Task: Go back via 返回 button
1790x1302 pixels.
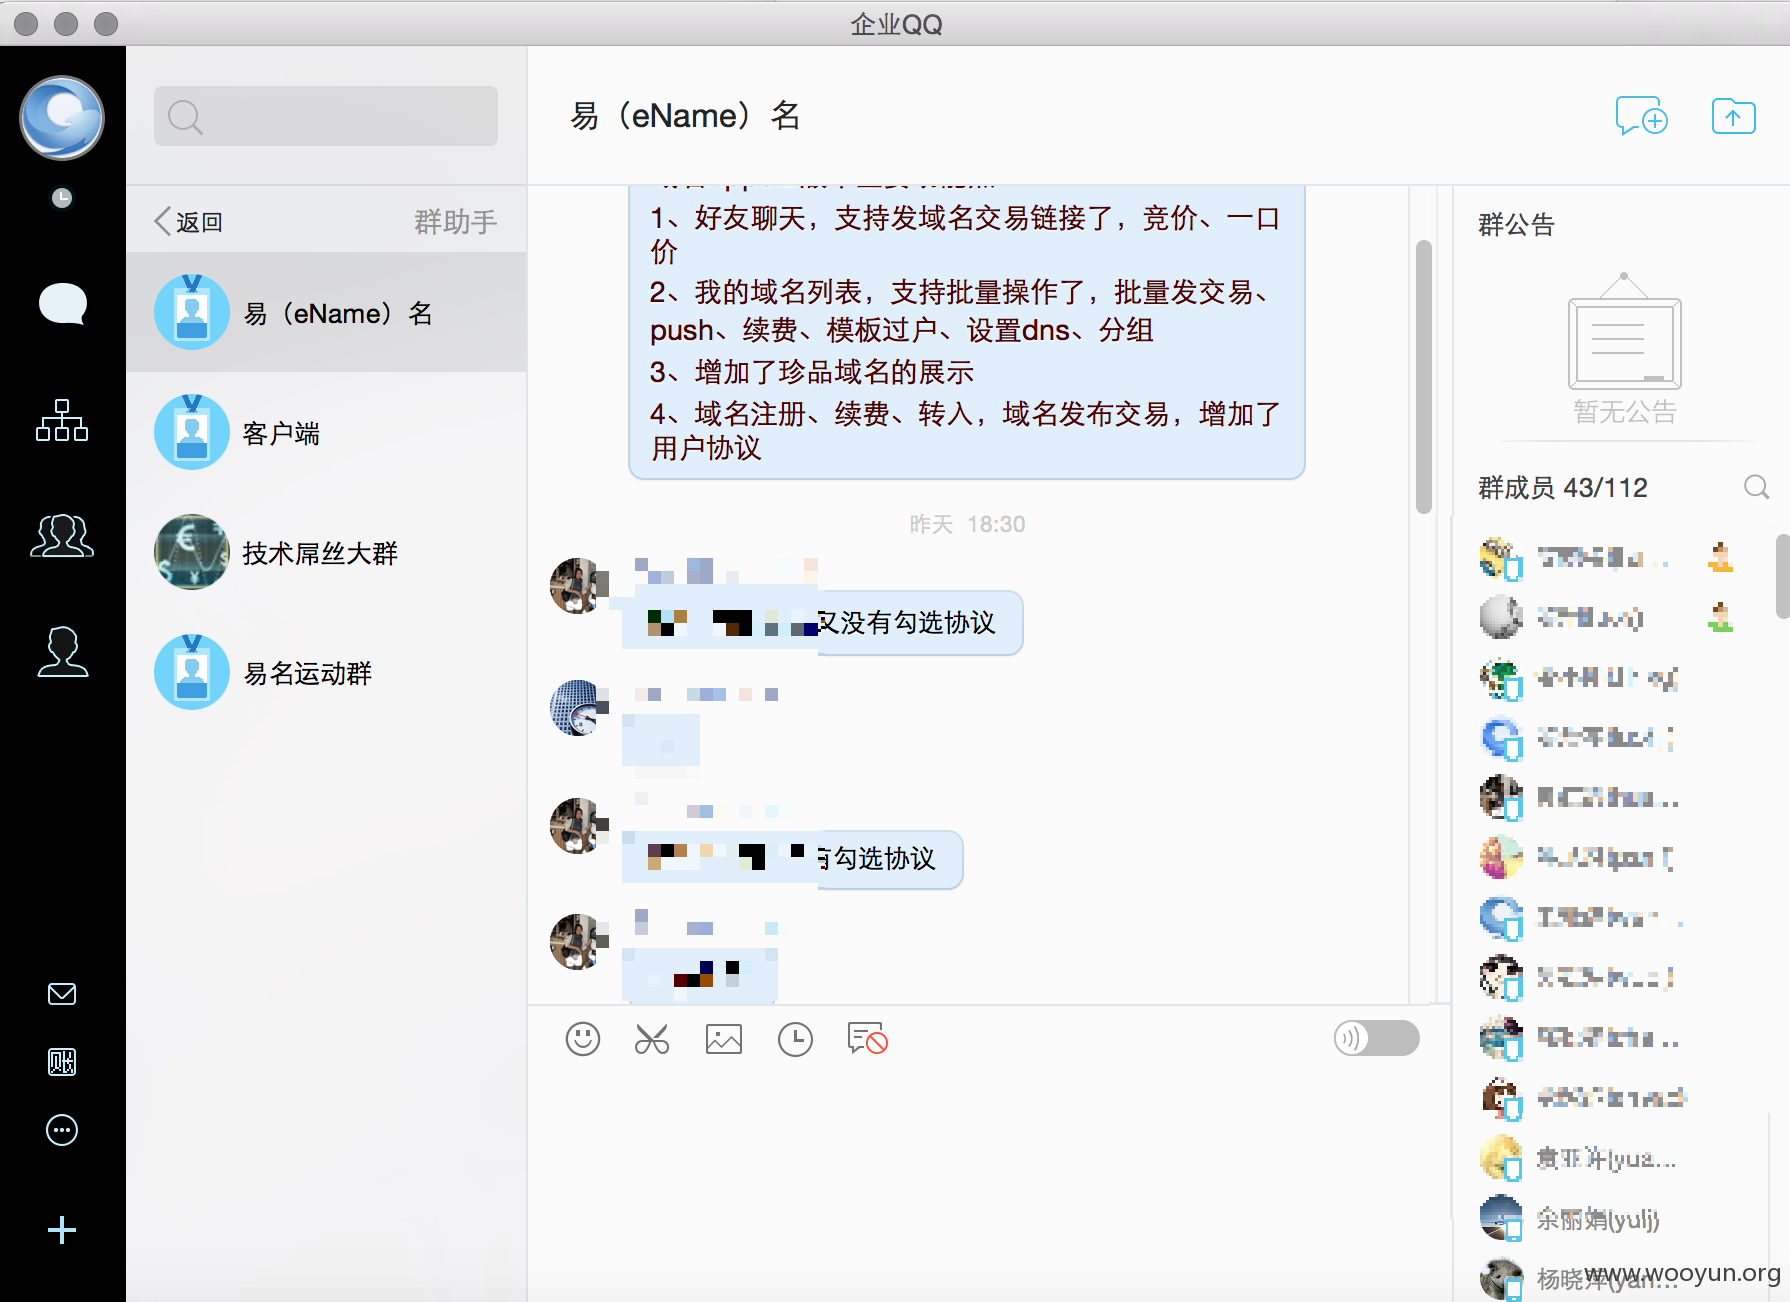Action: coord(188,221)
